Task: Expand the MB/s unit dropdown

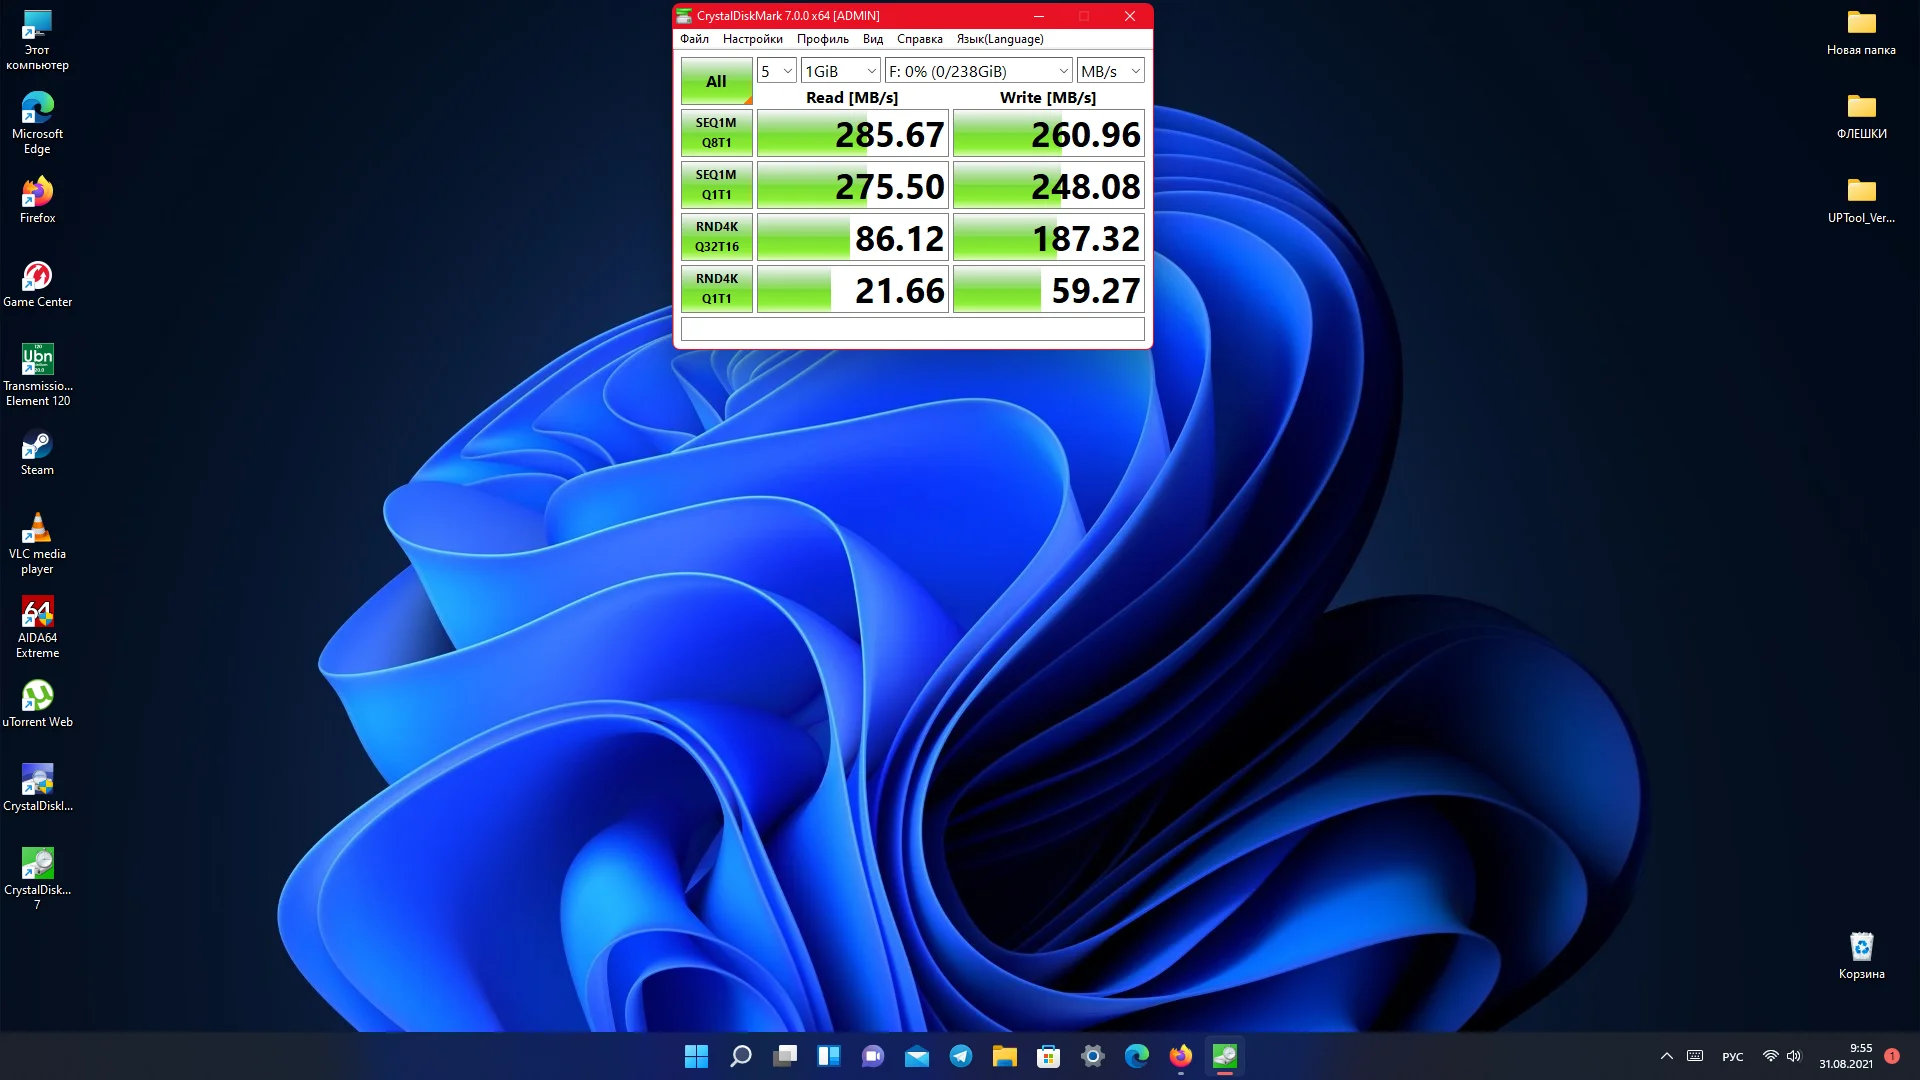Action: click(x=1110, y=71)
